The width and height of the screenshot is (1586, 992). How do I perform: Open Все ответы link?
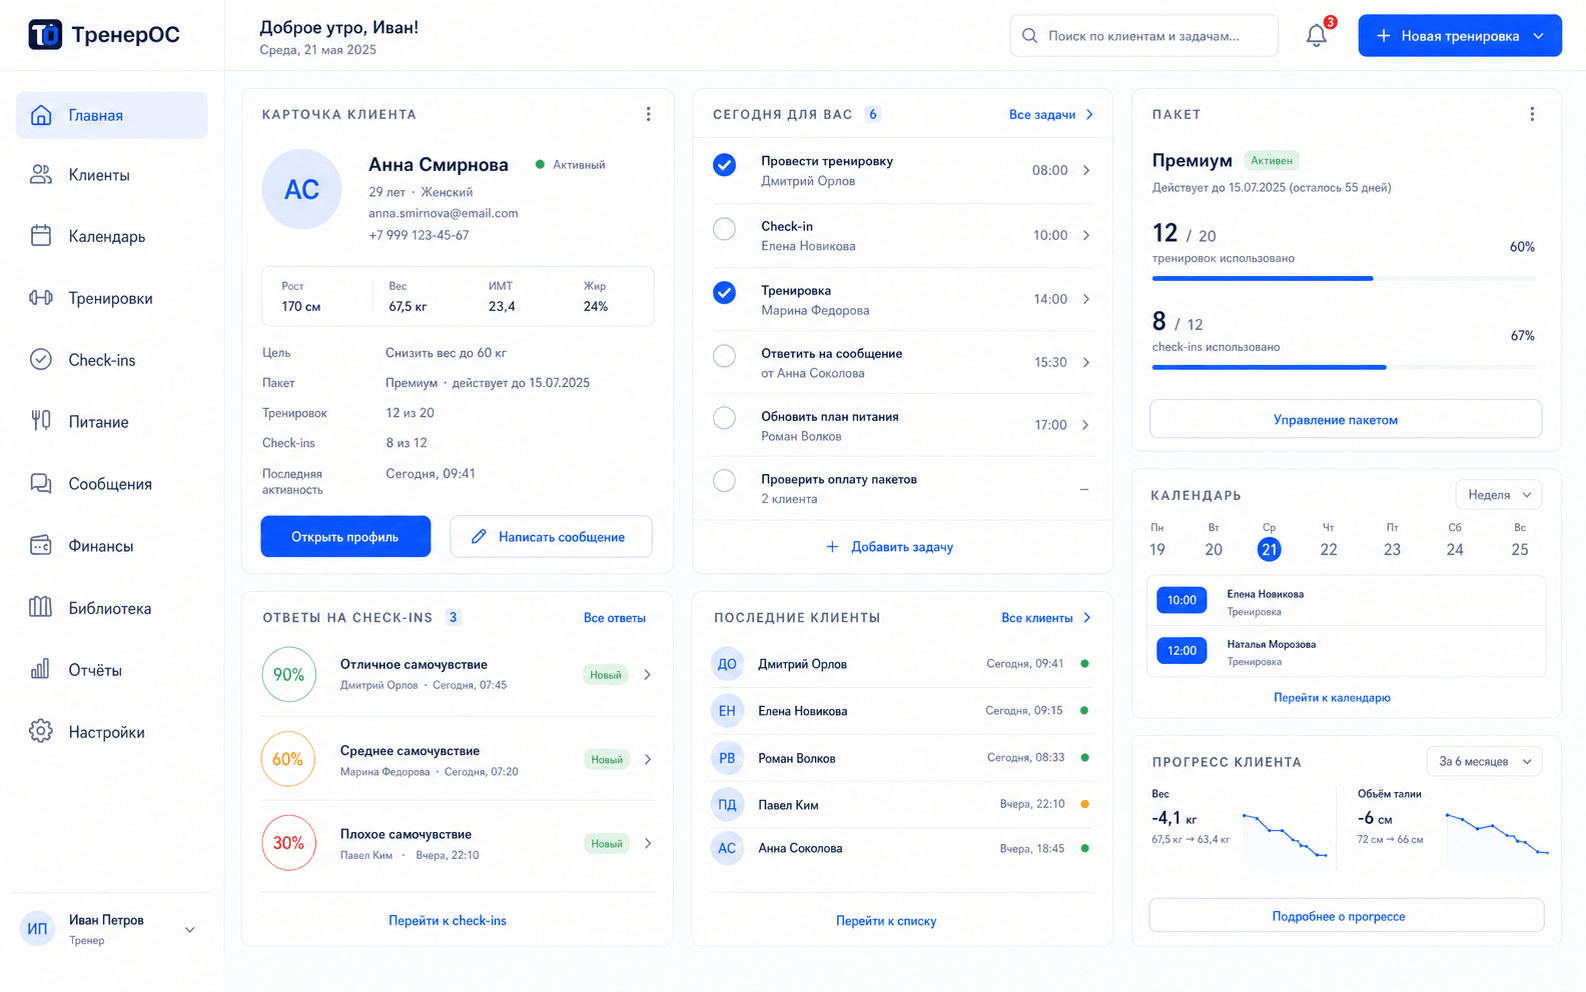point(614,618)
